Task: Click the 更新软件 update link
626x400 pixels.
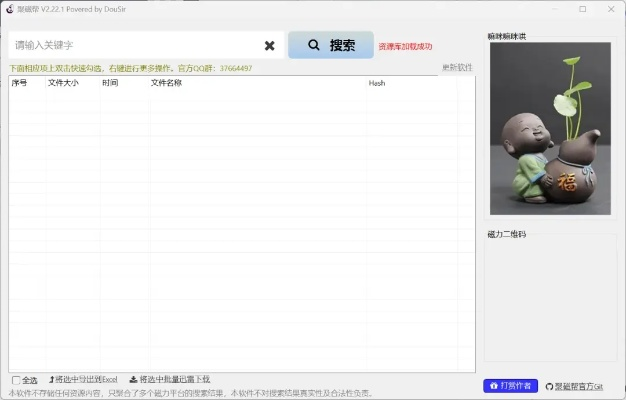Action: pyautogui.click(x=457, y=68)
